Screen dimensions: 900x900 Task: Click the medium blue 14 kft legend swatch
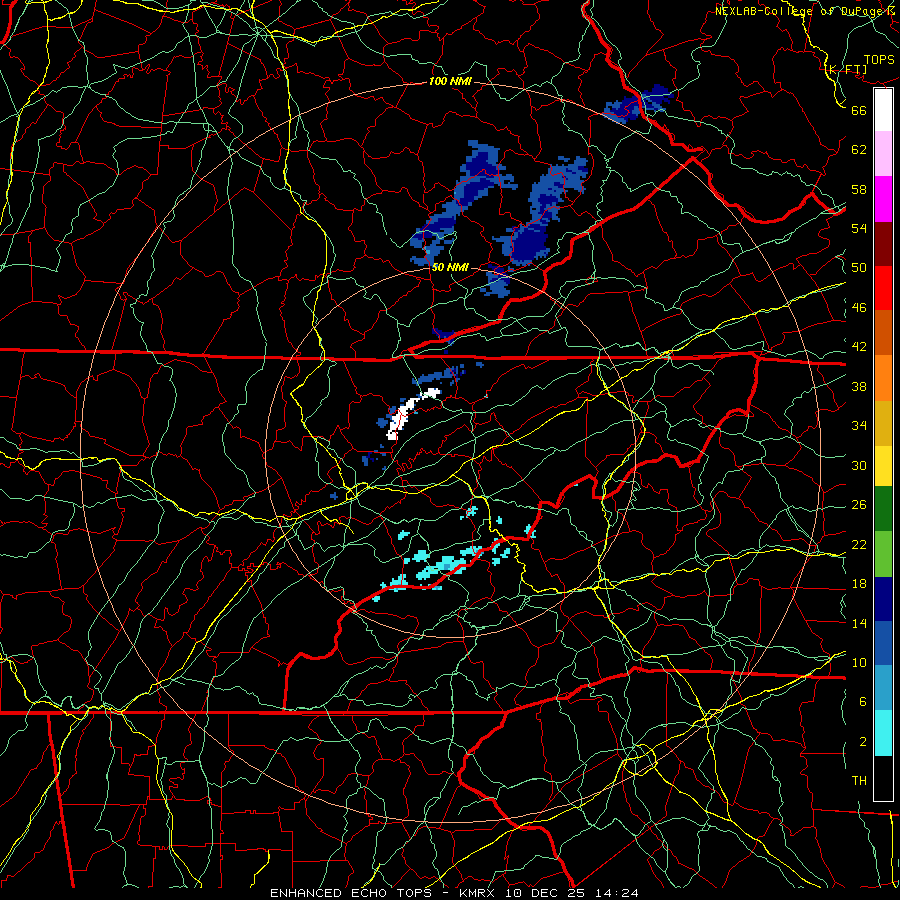[x=883, y=643]
